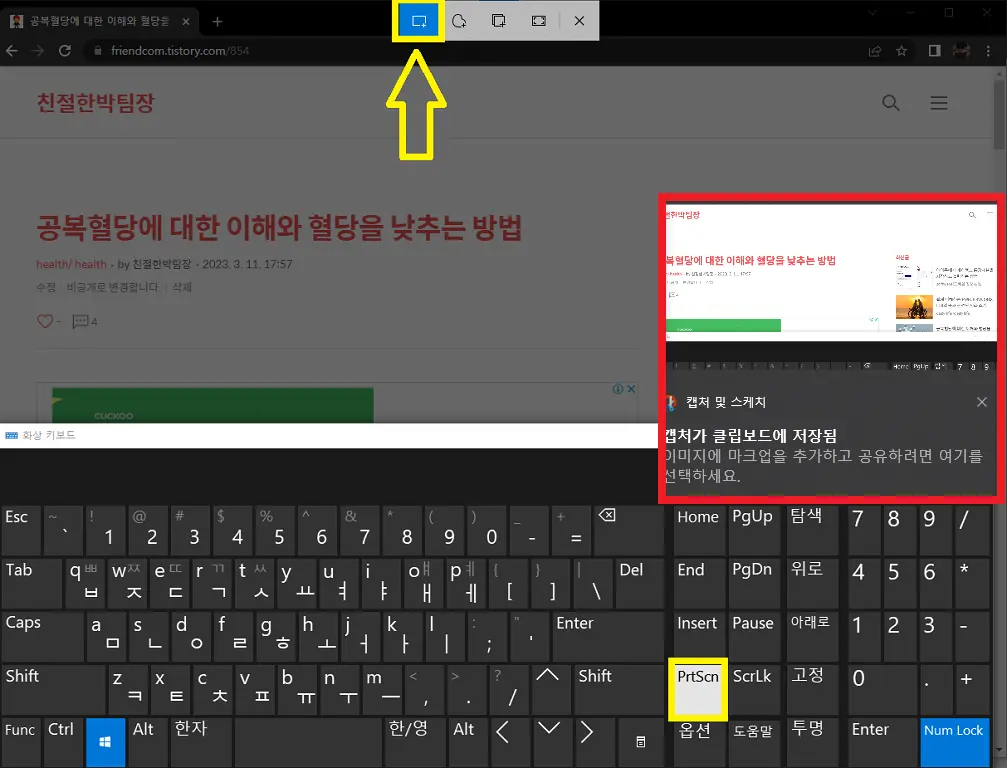This screenshot has height=768, width=1007.
Task: Like the post with the heart icon
Action: tap(46, 321)
